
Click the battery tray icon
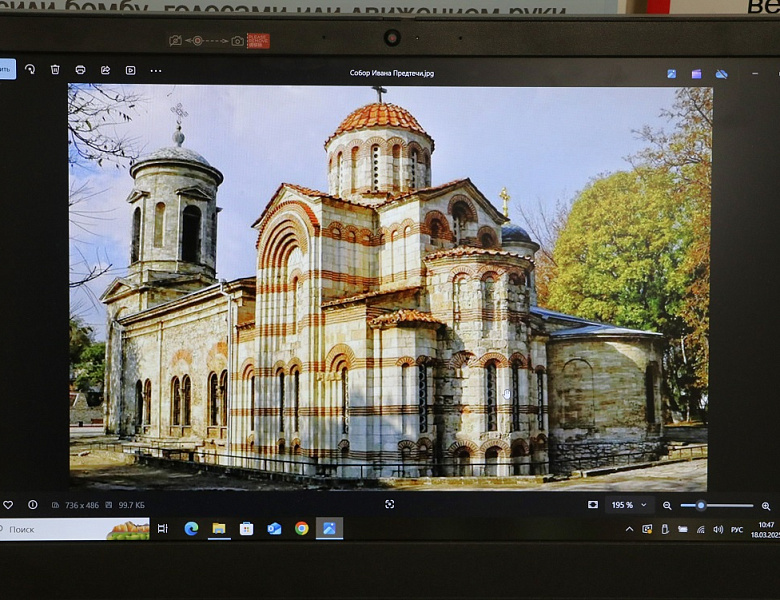coord(682,529)
